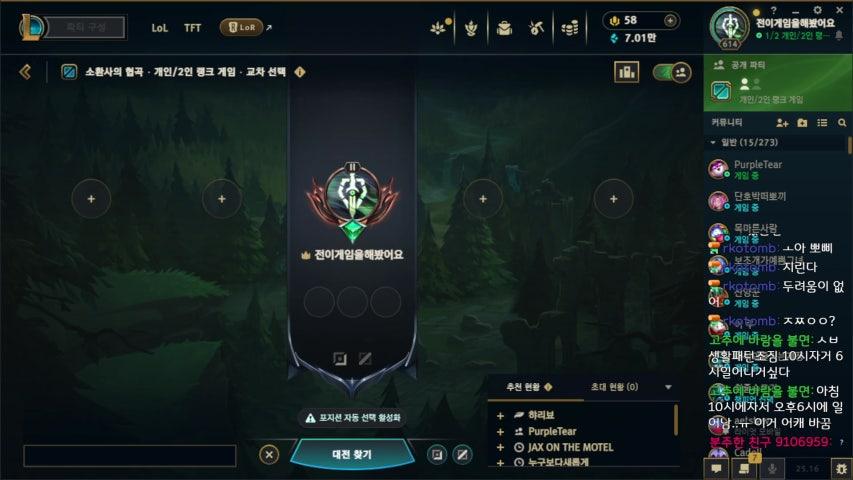Click the back arrow to leave lobby
The width and height of the screenshot is (853, 480).
[25, 72]
